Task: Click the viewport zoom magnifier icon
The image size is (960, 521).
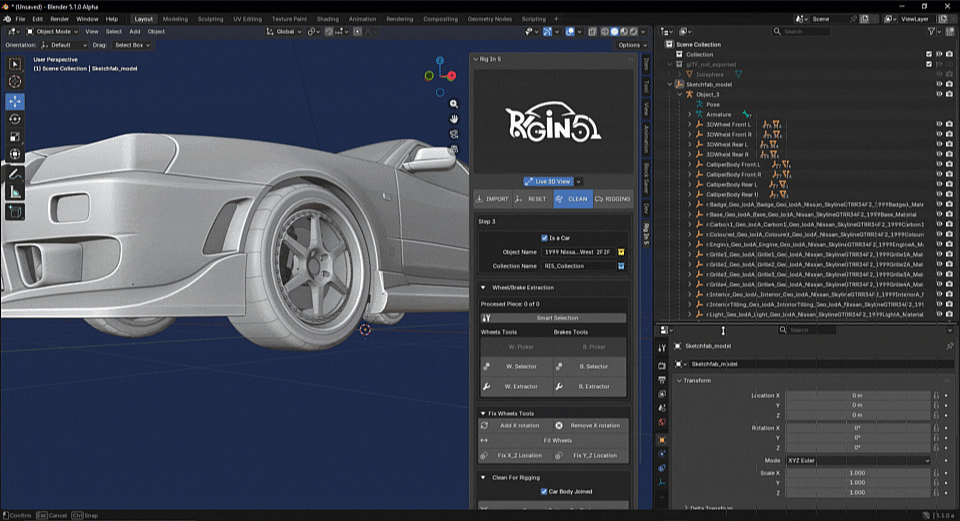Action: (454, 104)
